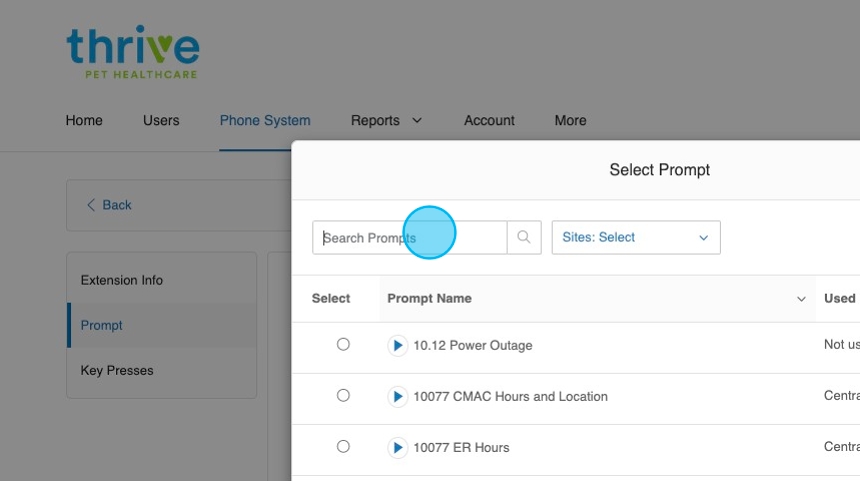Select the 10.12 Power Outage radio button
This screenshot has height=481, width=860.
(343, 345)
